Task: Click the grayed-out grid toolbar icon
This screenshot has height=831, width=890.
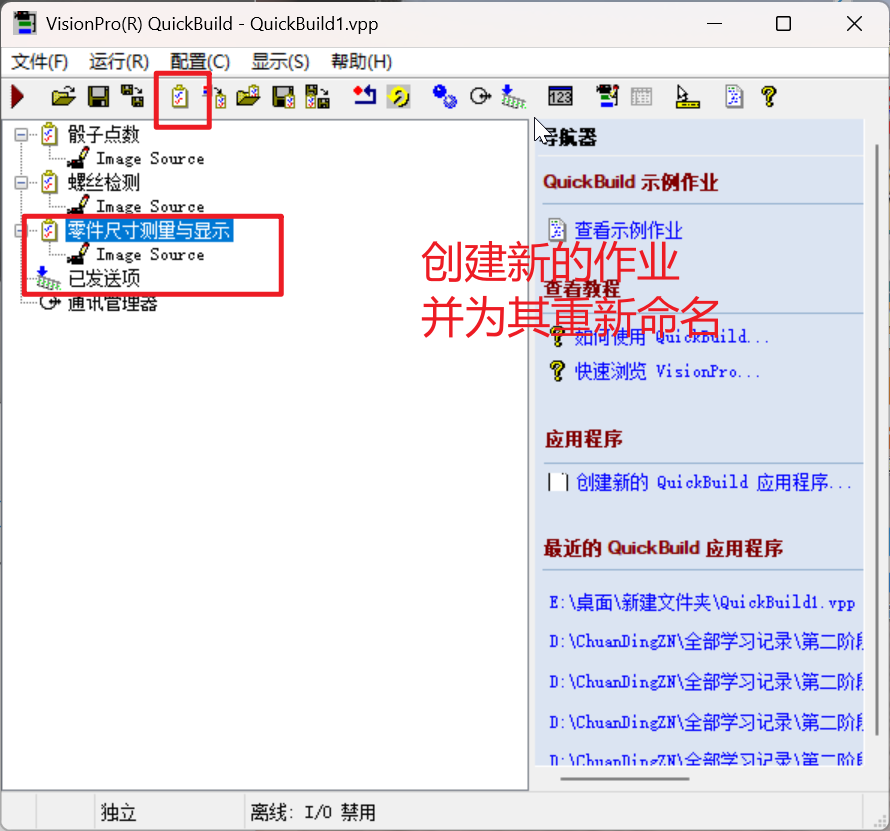Action: coord(641,96)
